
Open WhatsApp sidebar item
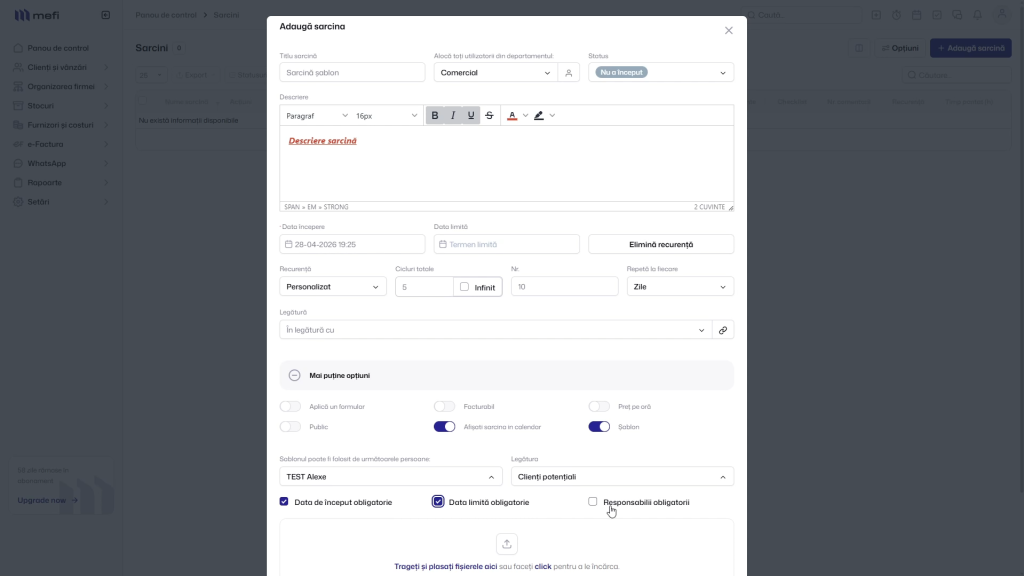click(59, 163)
